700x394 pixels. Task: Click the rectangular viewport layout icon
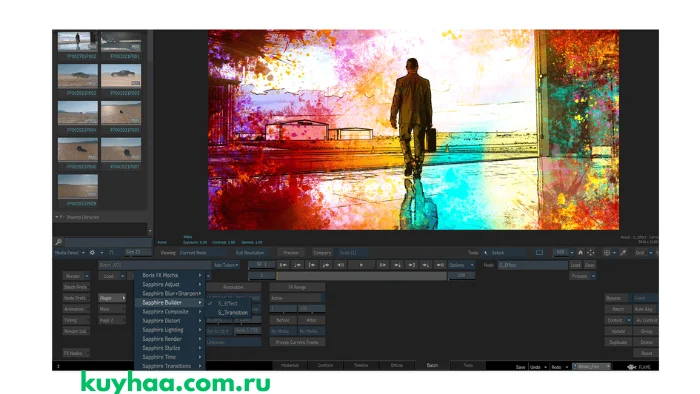coord(539,253)
